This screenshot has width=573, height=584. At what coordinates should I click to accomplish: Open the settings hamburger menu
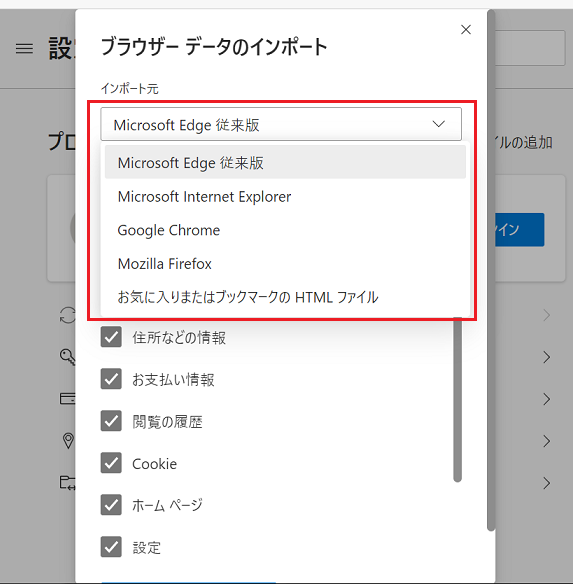24,48
